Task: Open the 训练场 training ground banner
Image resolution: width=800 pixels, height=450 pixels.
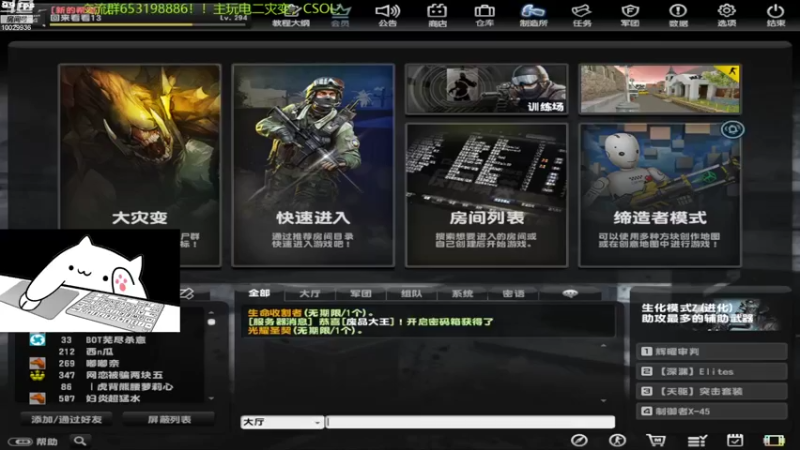Action: 486,89
